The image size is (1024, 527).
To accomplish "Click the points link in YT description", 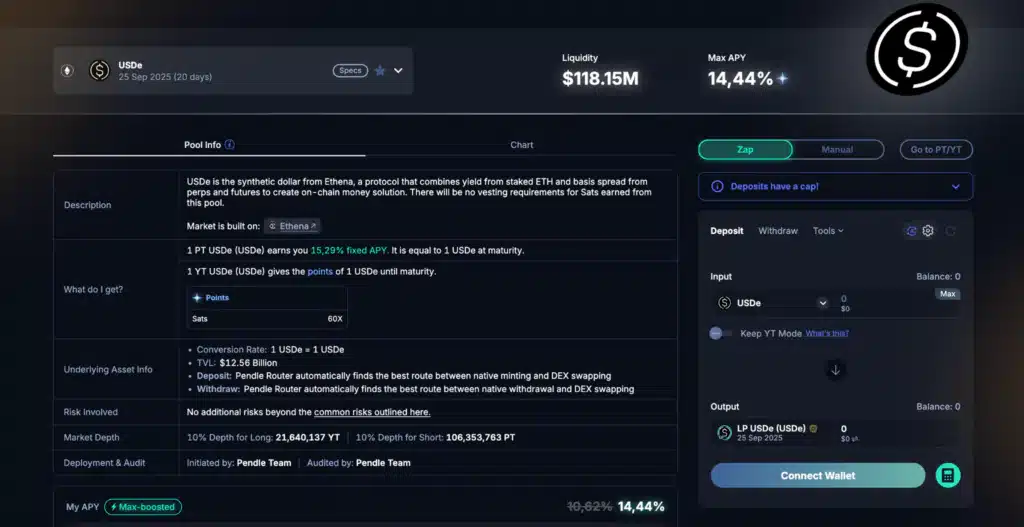I will [320, 271].
